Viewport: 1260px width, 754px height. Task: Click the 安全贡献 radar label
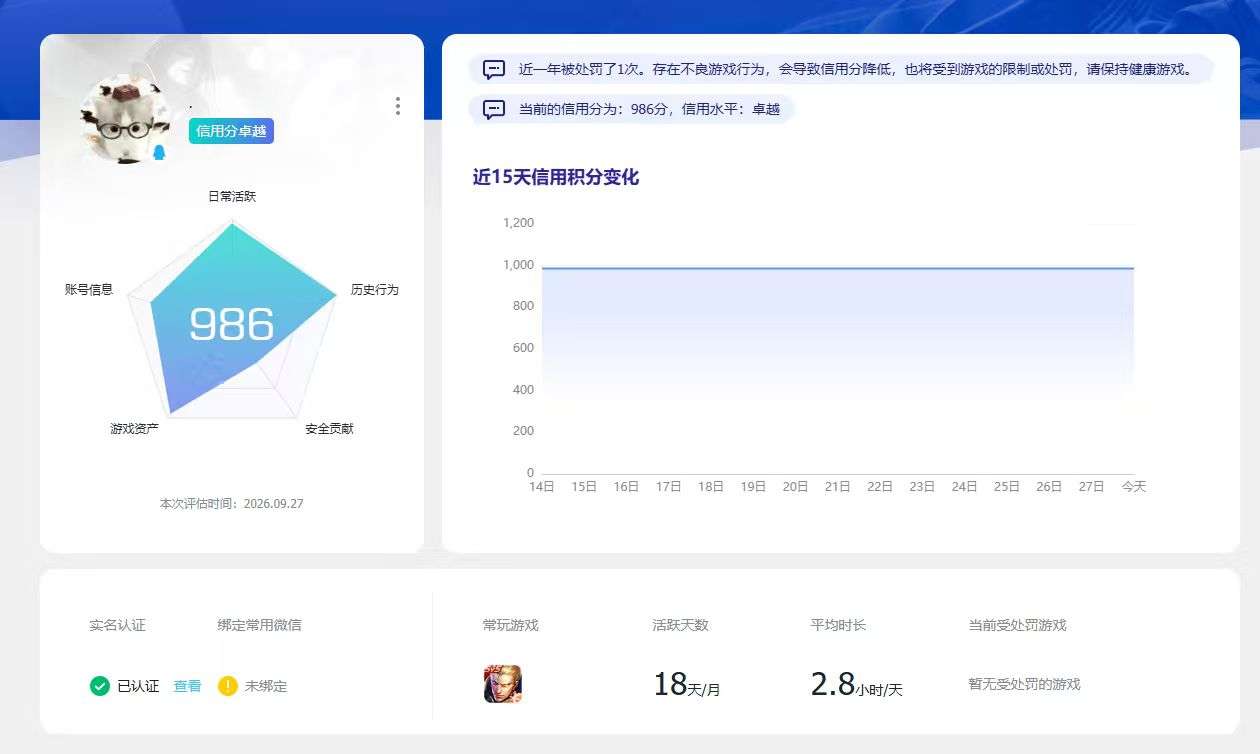tap(329, 429)
